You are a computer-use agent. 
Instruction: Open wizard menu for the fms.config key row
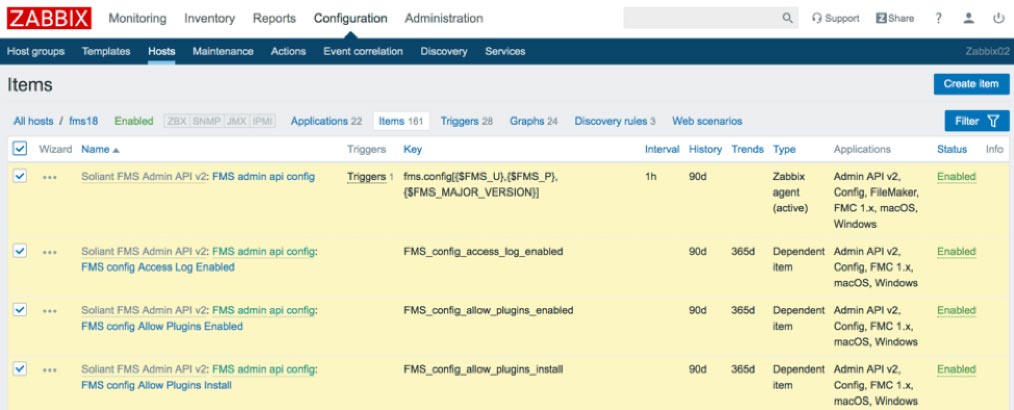click(x=50, y=177)
